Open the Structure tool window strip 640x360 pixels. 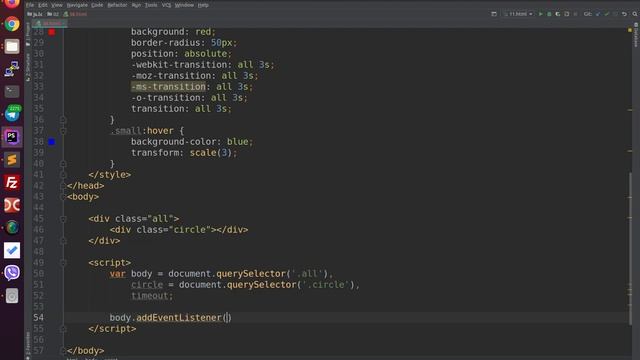click(x=28, y=67)
